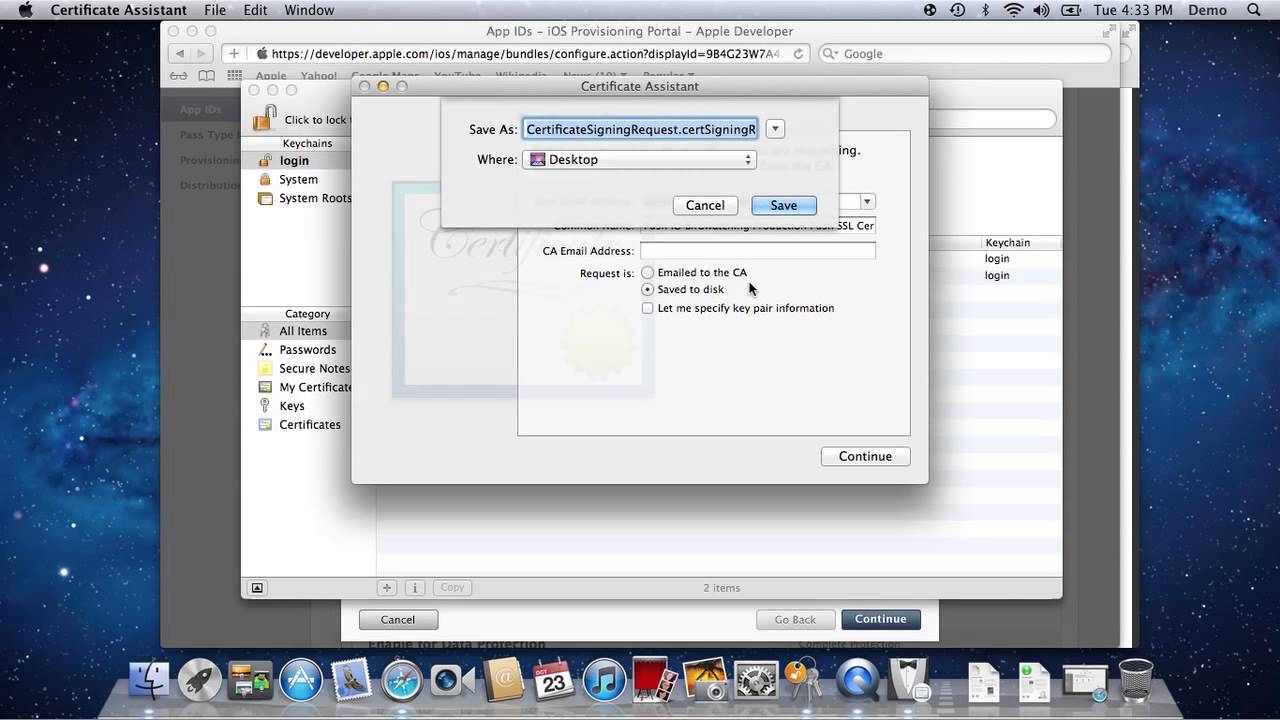Click Cancel in the save sheet
1280x720 pixels.
(x=705, y=205)
